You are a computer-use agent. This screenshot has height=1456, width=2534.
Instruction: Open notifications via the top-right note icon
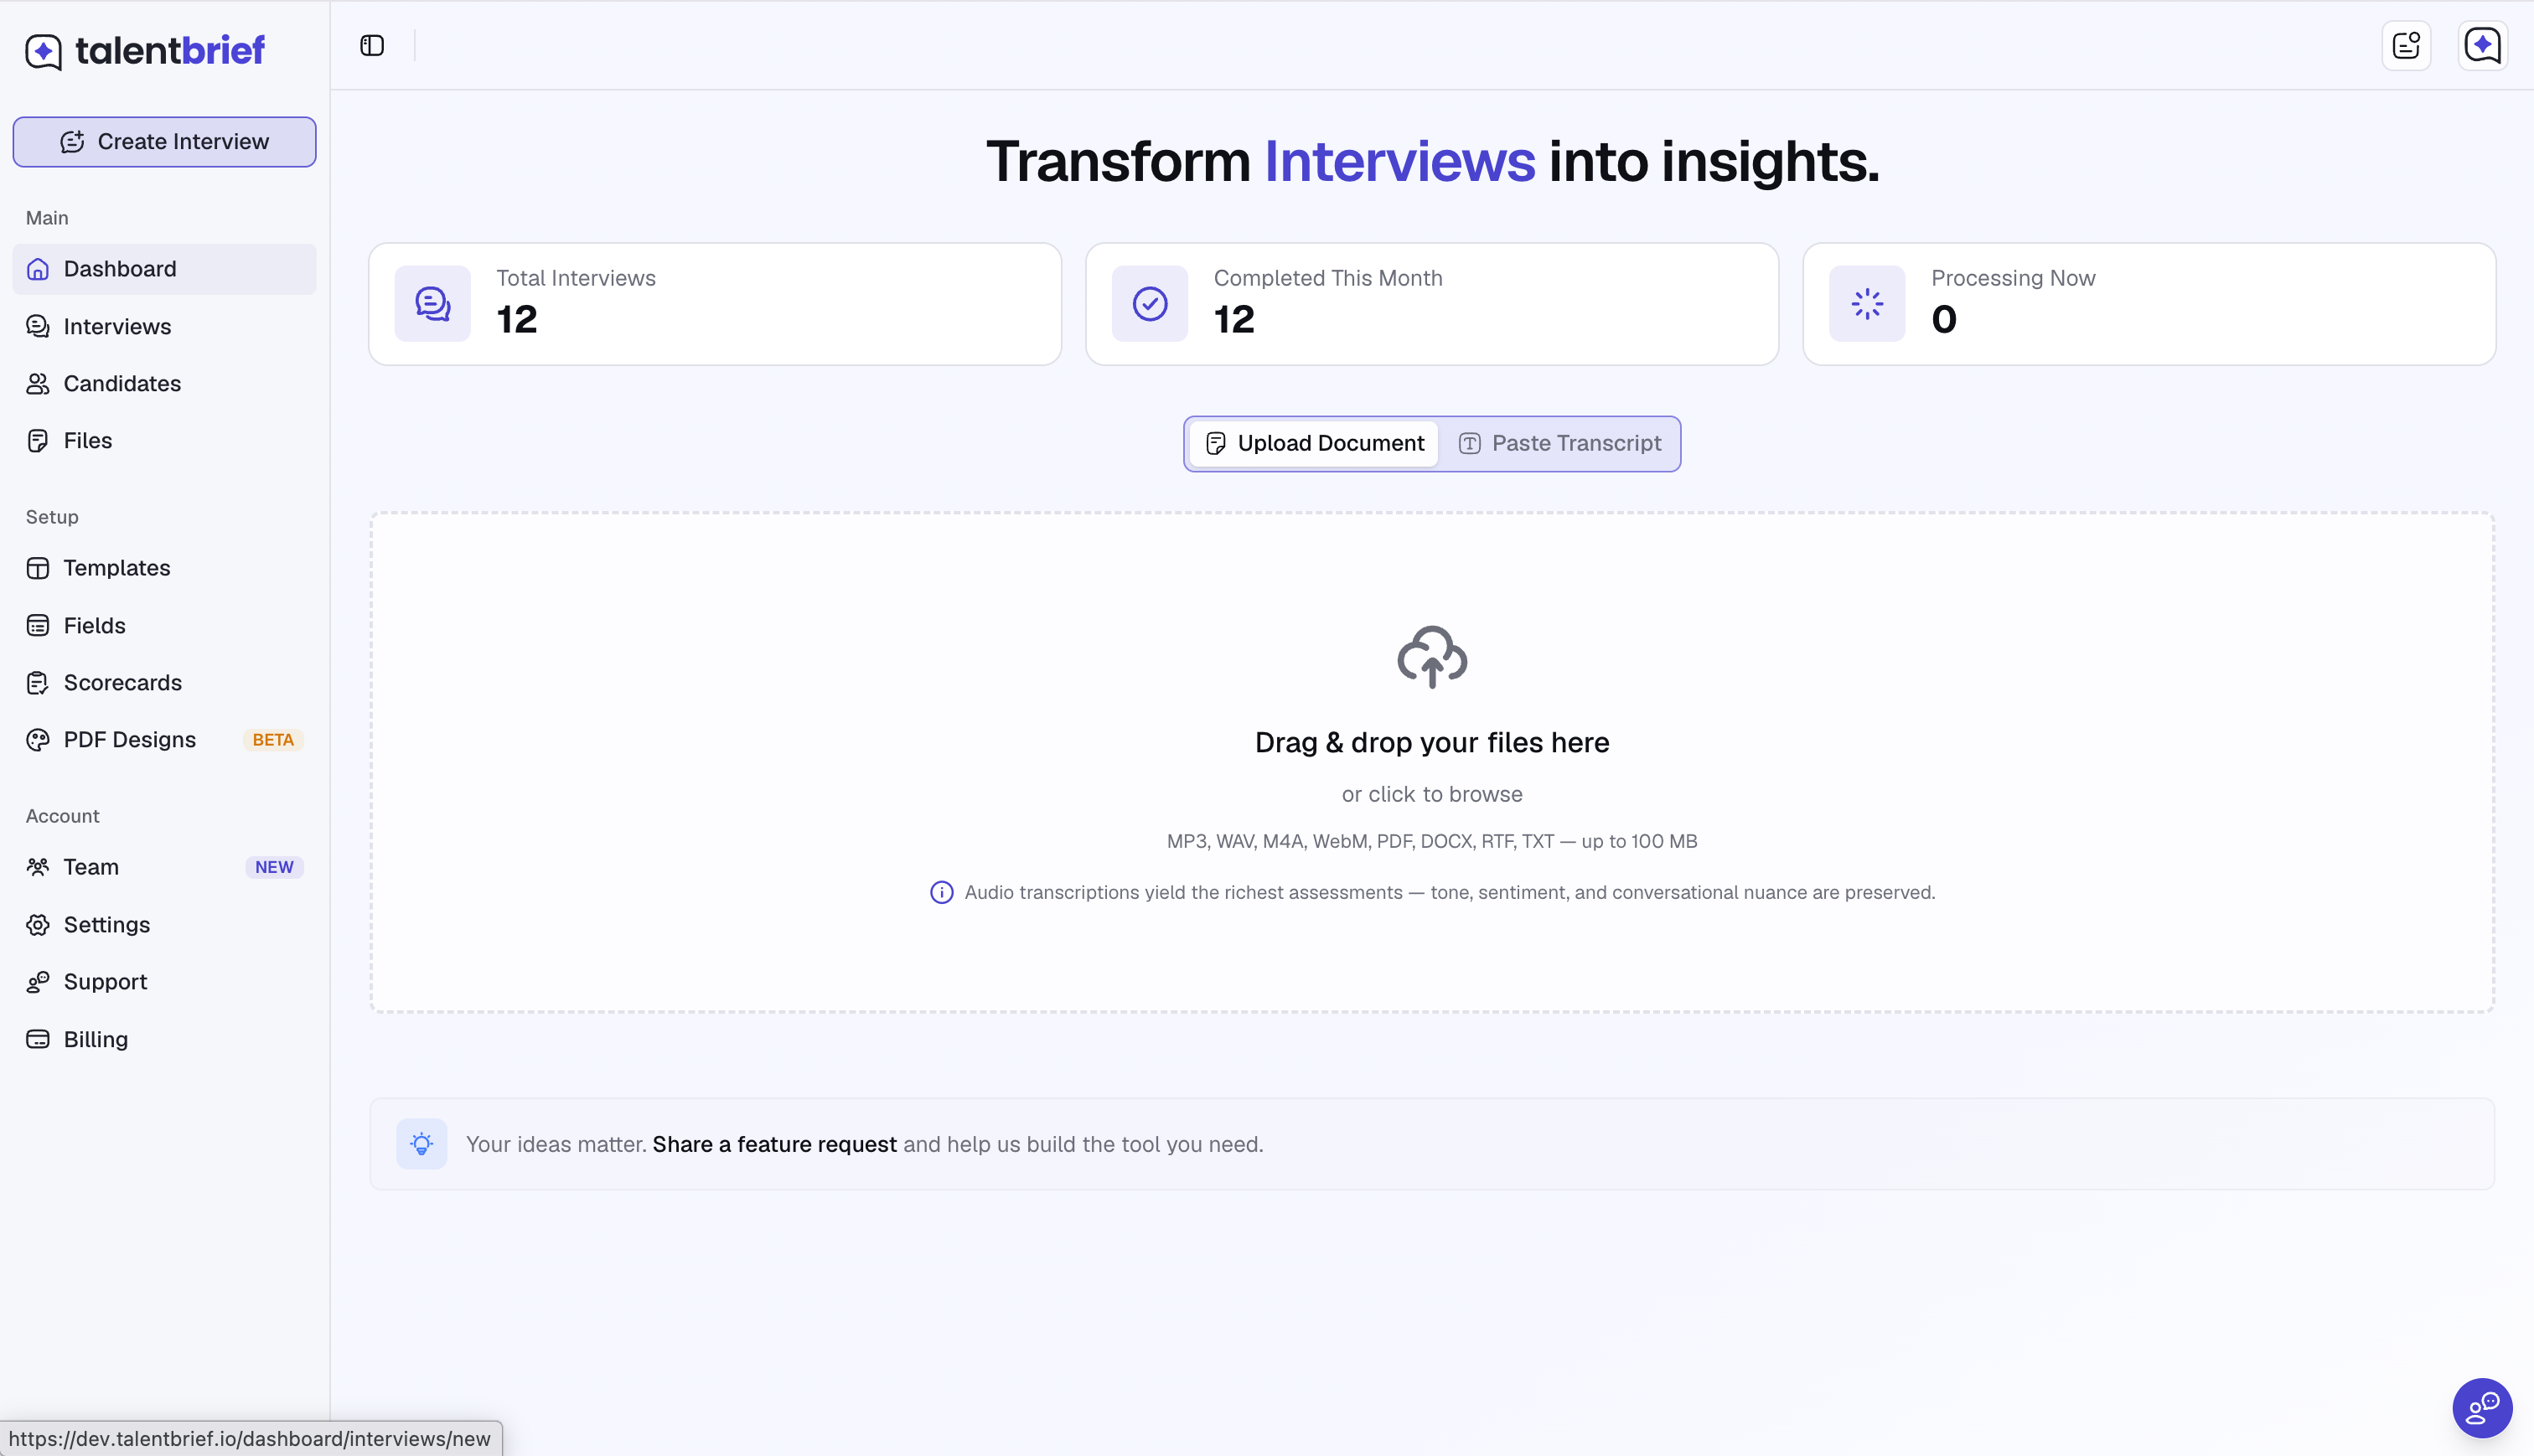click(x=2407, y=44)
